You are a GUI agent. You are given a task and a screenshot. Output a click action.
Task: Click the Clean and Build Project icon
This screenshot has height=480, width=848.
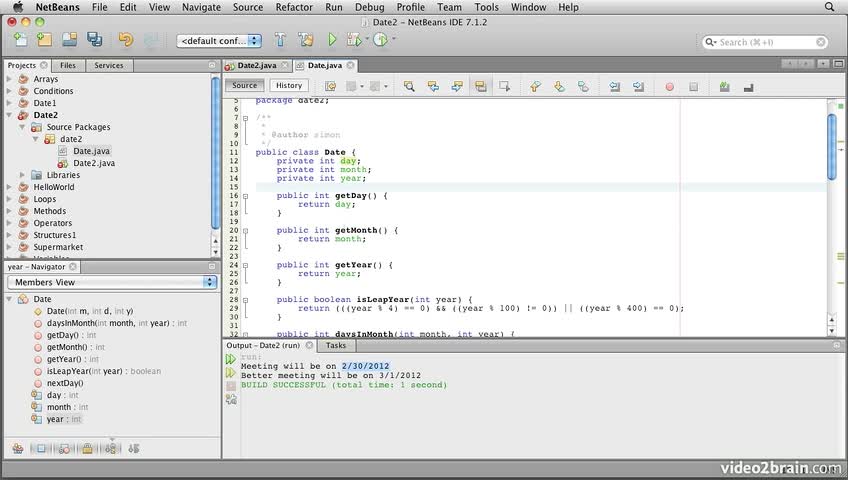click(305, 40)
